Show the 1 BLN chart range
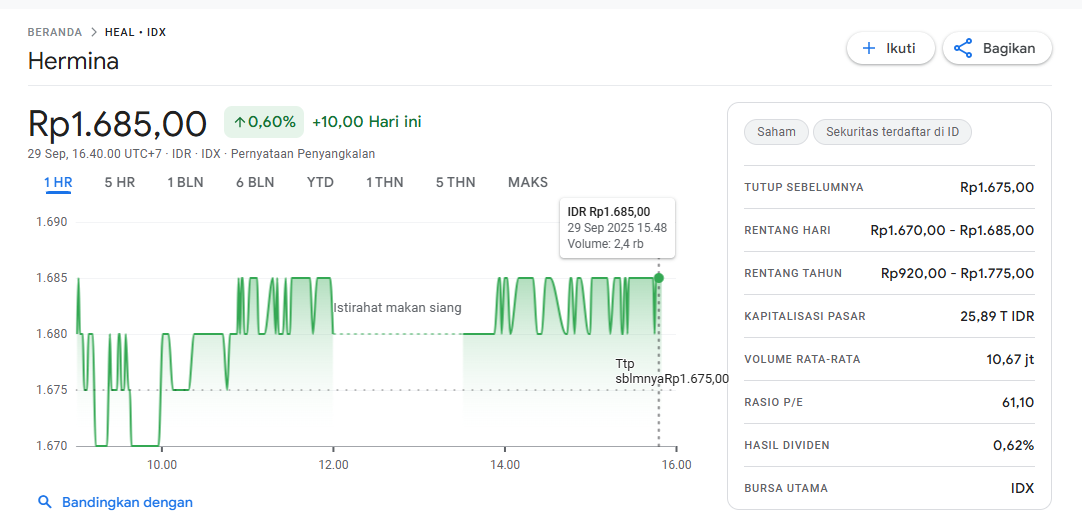 click(185, 182)
